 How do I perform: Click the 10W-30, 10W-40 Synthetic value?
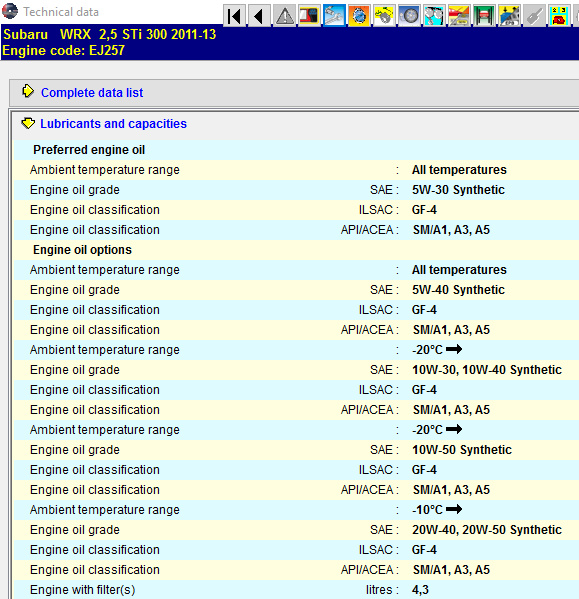click(487, 370)
